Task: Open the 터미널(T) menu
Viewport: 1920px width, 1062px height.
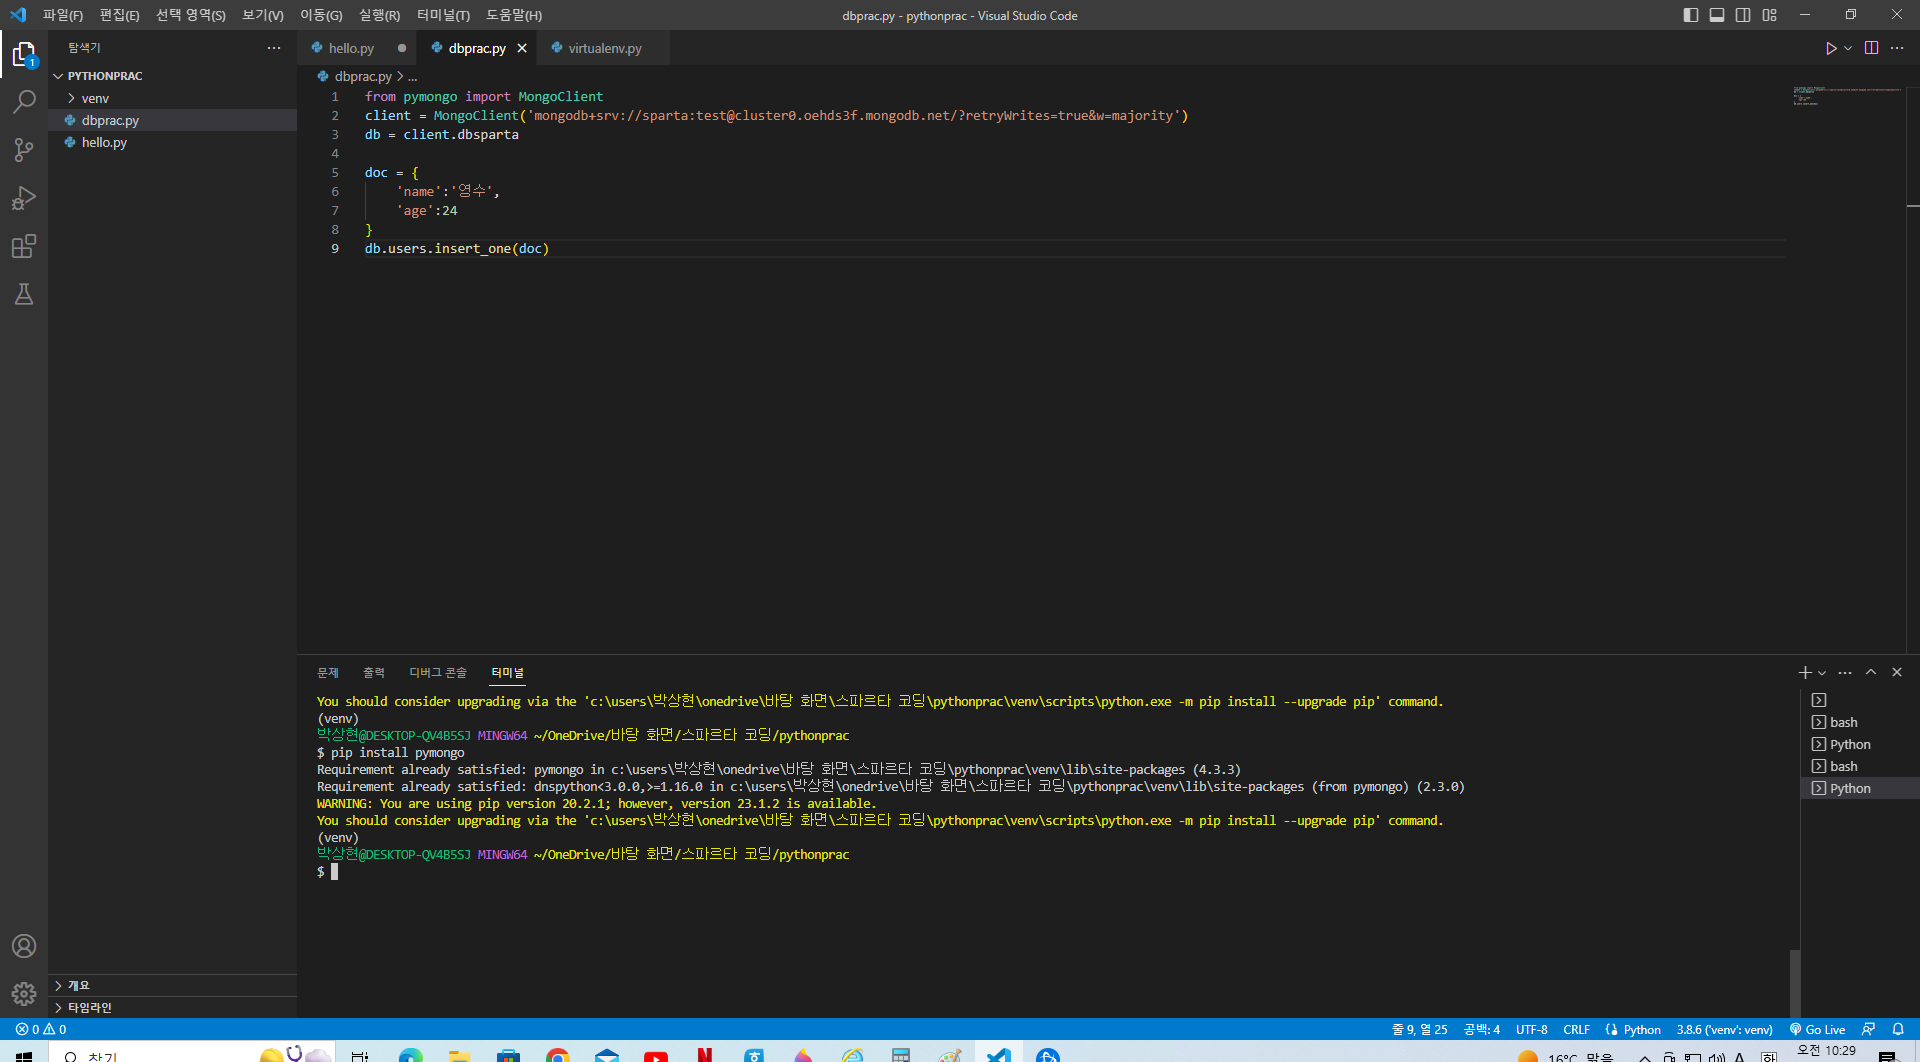Action: pos(443,15)
